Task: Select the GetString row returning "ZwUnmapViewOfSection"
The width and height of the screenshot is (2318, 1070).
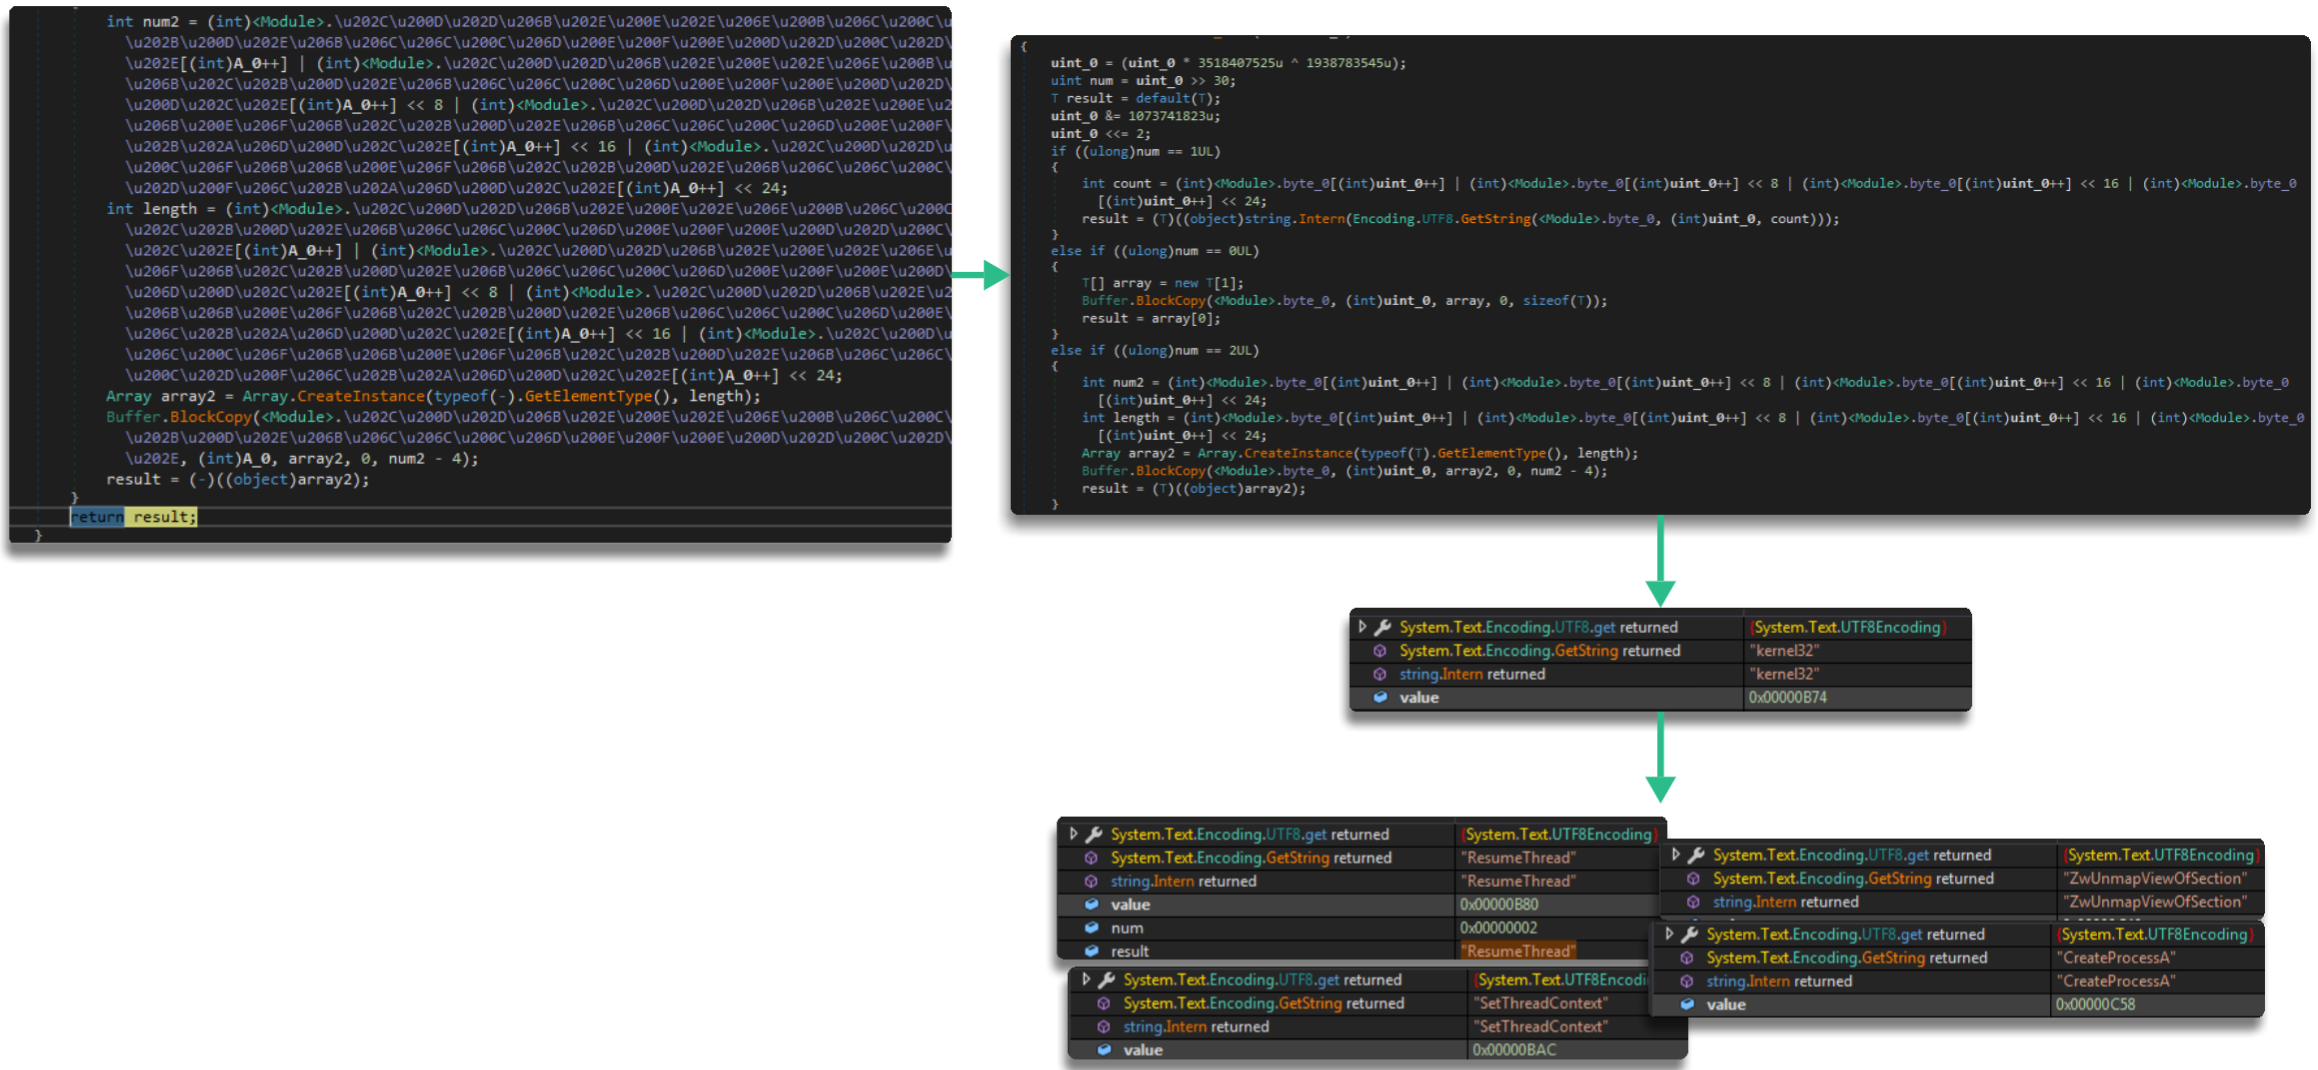Action: click(1852, 878)
